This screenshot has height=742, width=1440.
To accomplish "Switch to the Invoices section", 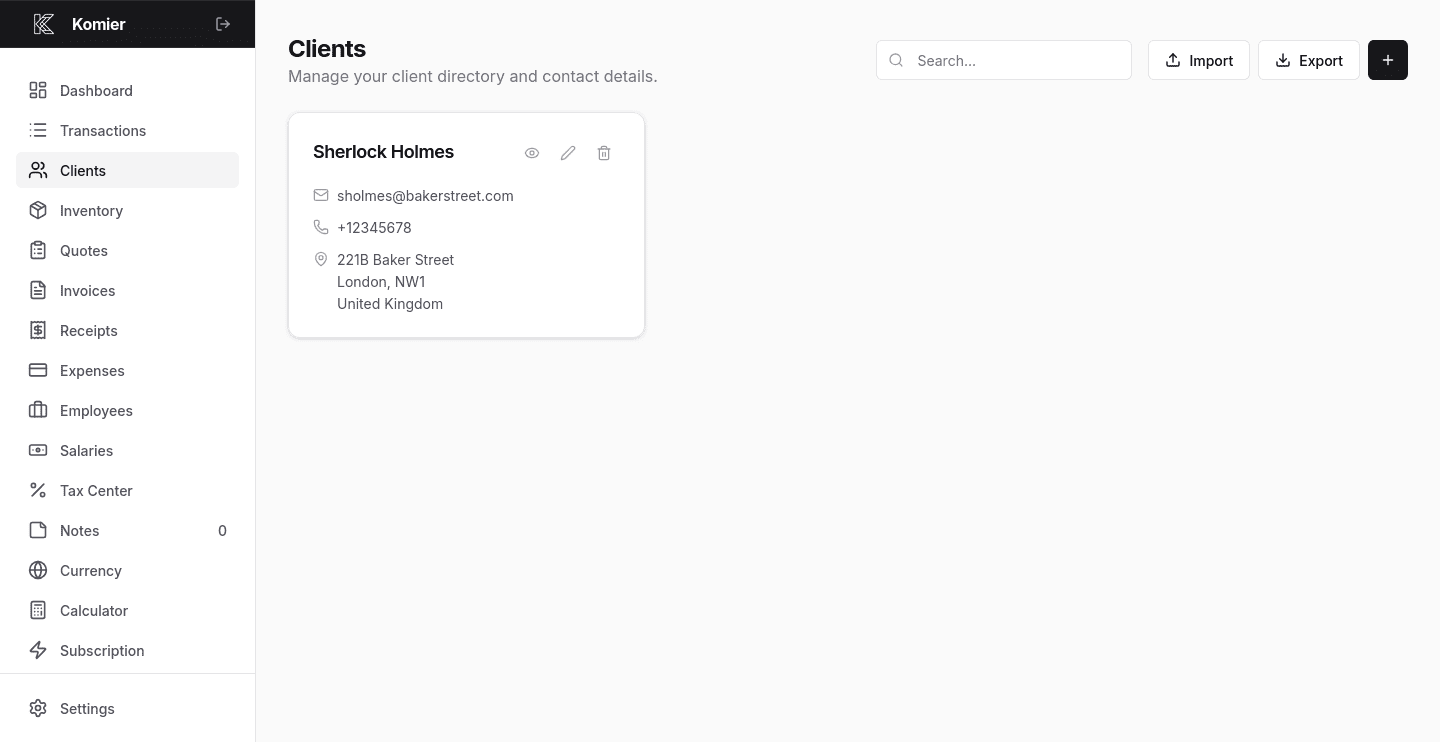I will (87, 290).
